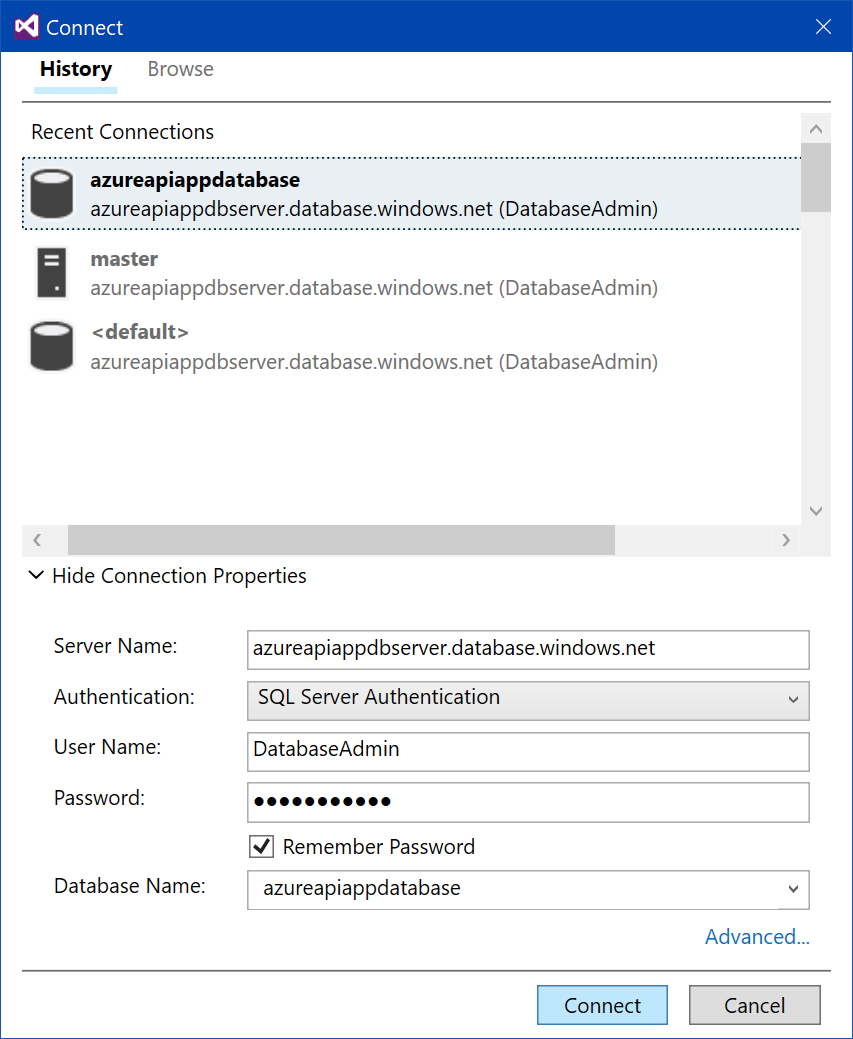Click the <default> database icon
Viewport: 853px width, 1039px height.
[52, 346]
